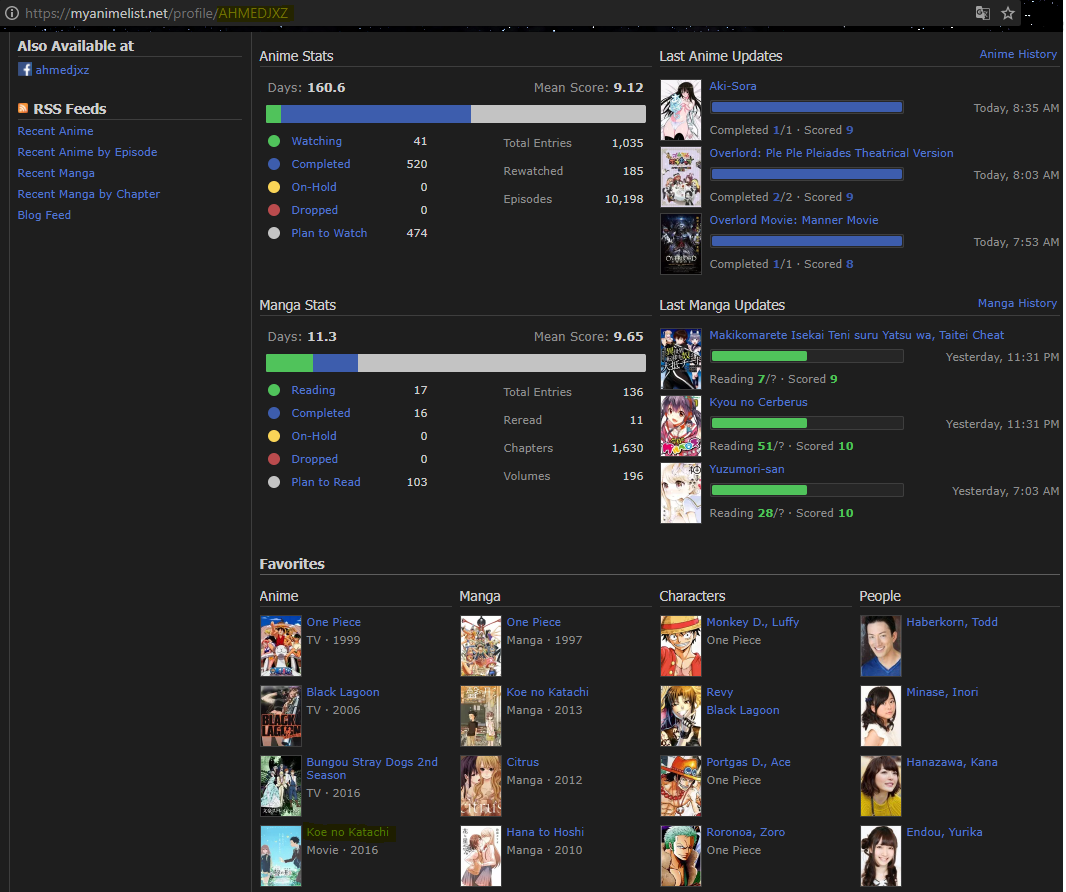
Task: Open the Anime History link
Action: point(1017,54)
